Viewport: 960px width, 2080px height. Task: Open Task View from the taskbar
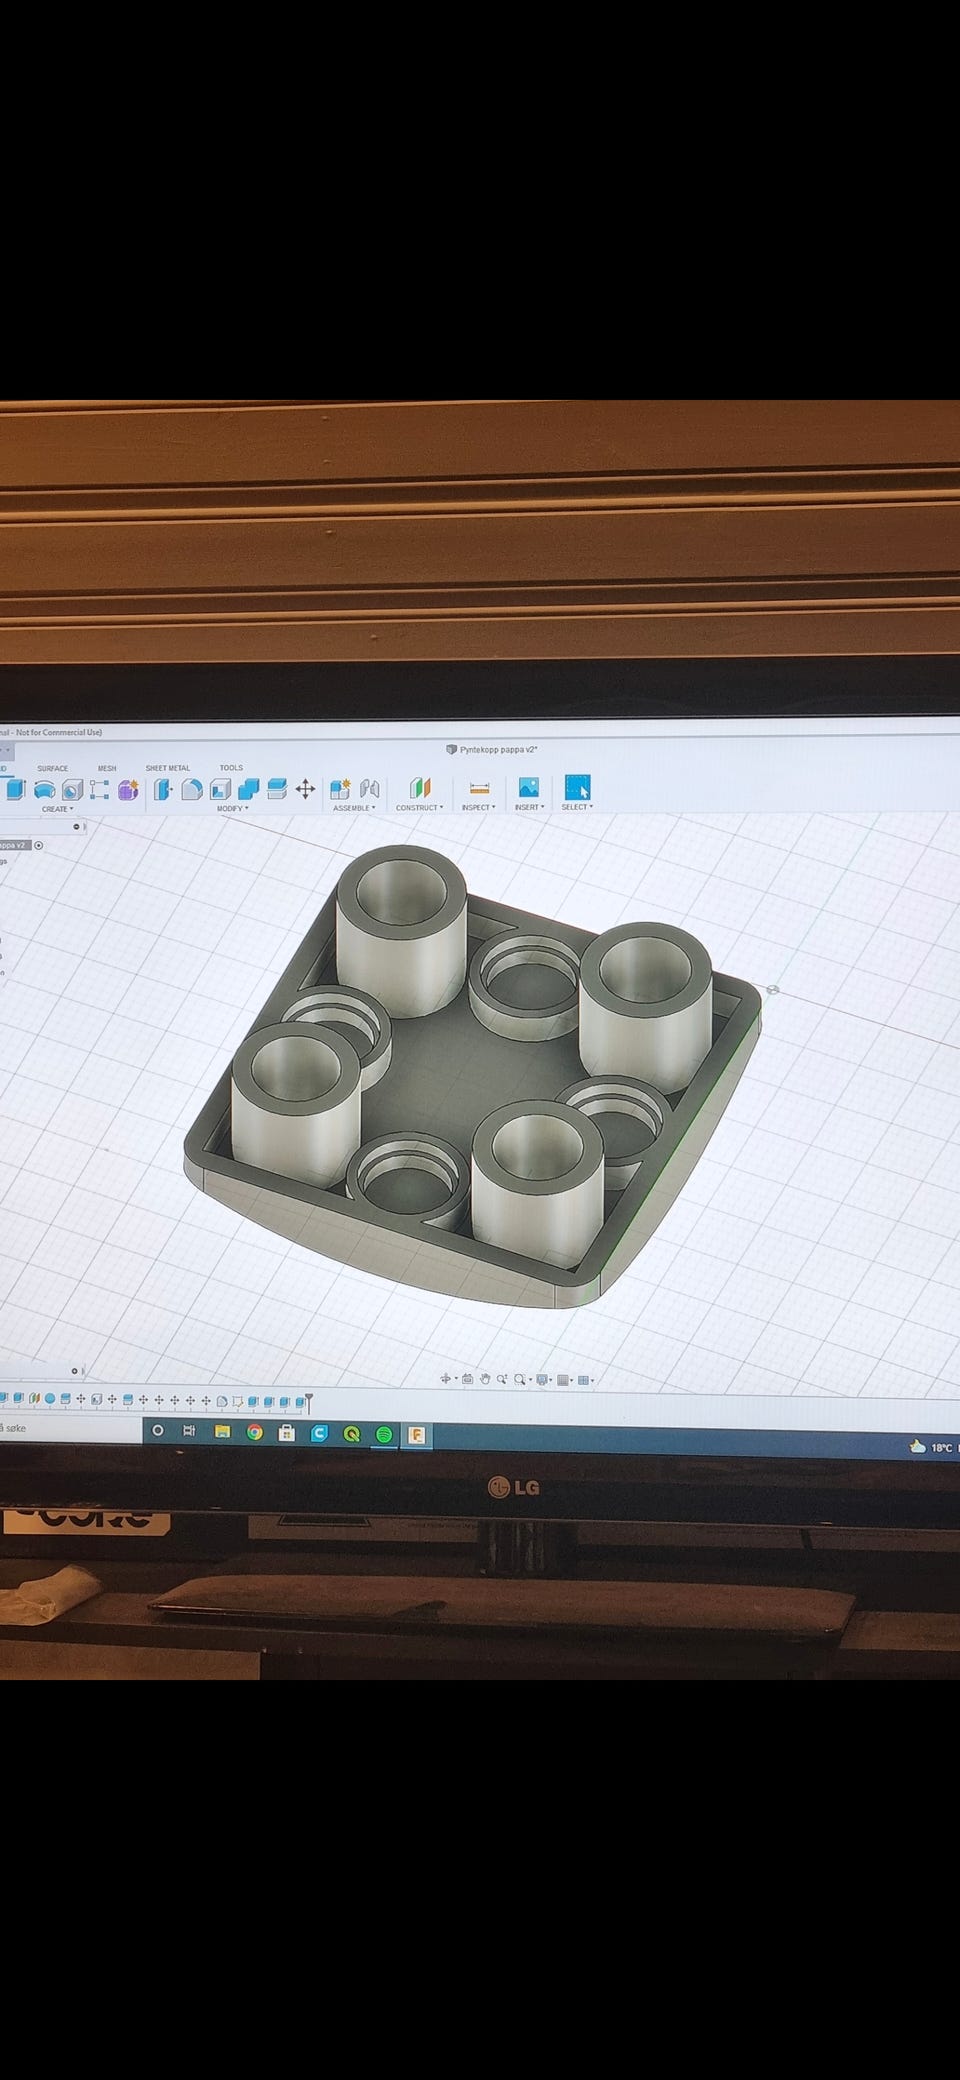(x=189, y=1431)
